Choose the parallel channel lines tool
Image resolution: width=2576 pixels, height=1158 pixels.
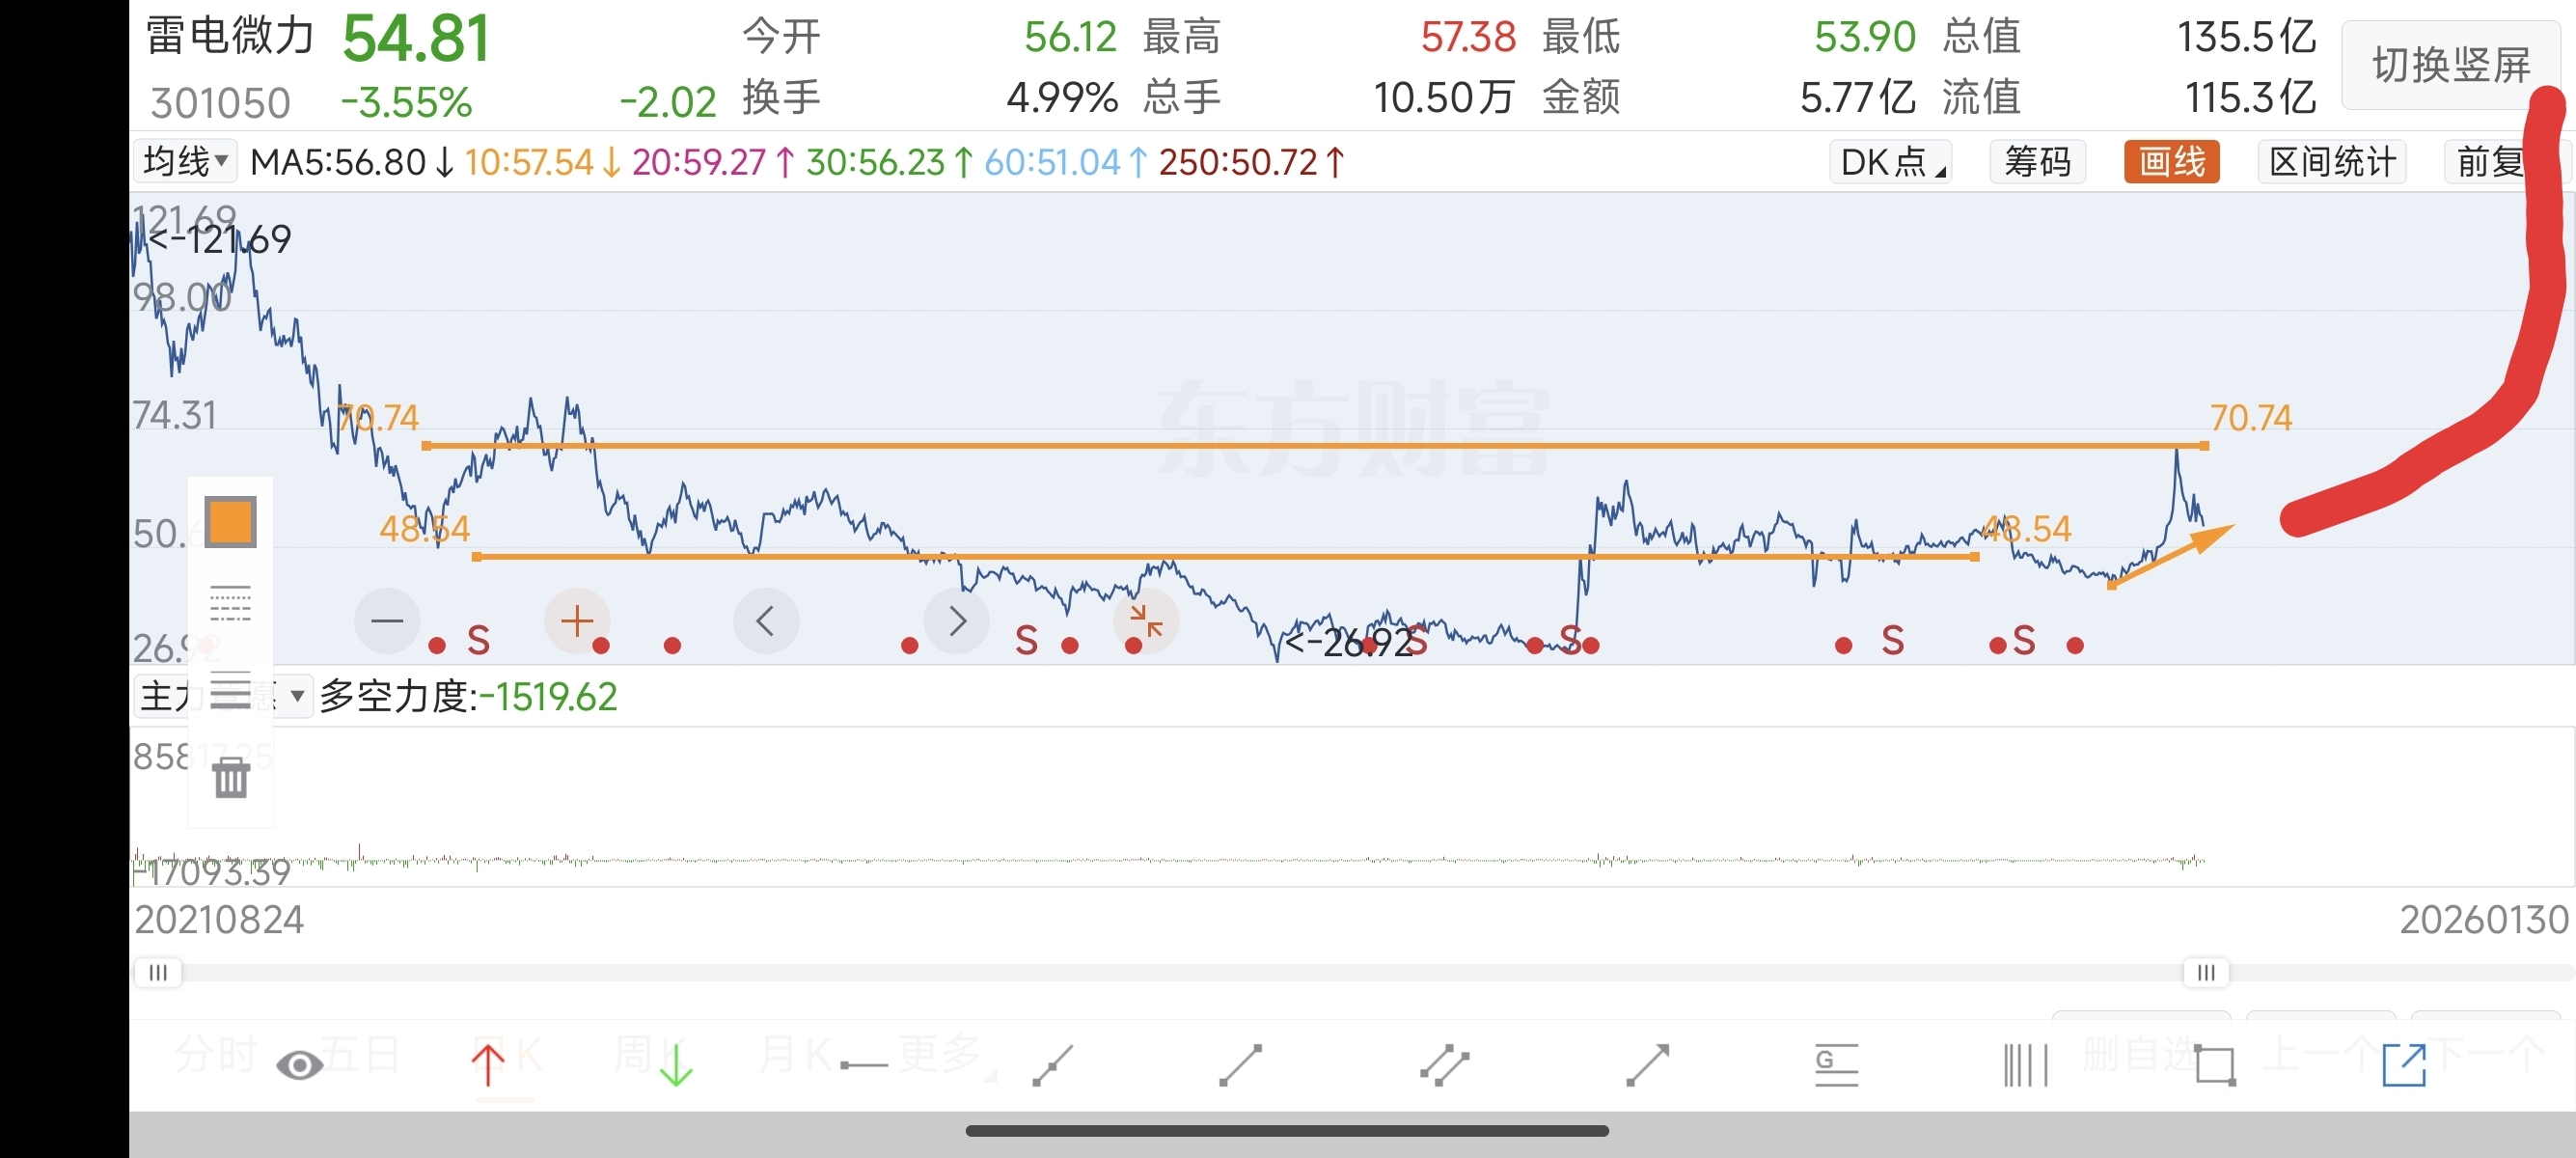coord(1444,1065)
